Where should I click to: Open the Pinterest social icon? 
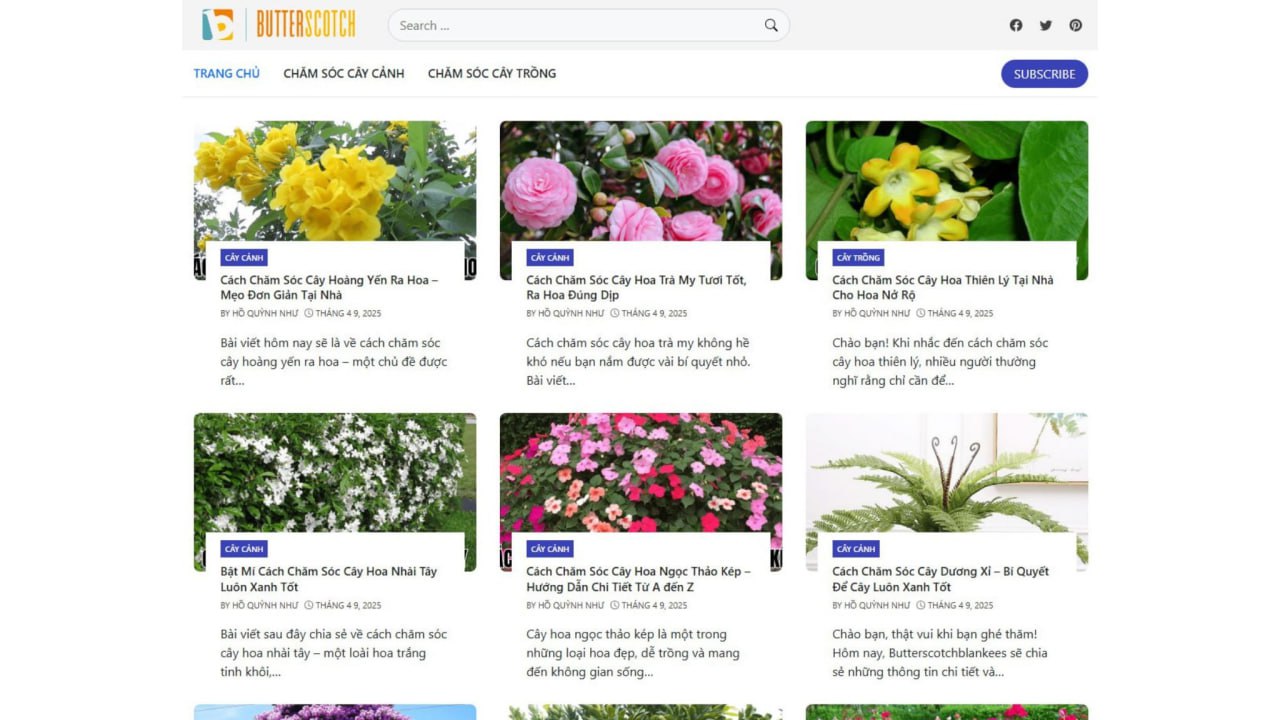1076,26
